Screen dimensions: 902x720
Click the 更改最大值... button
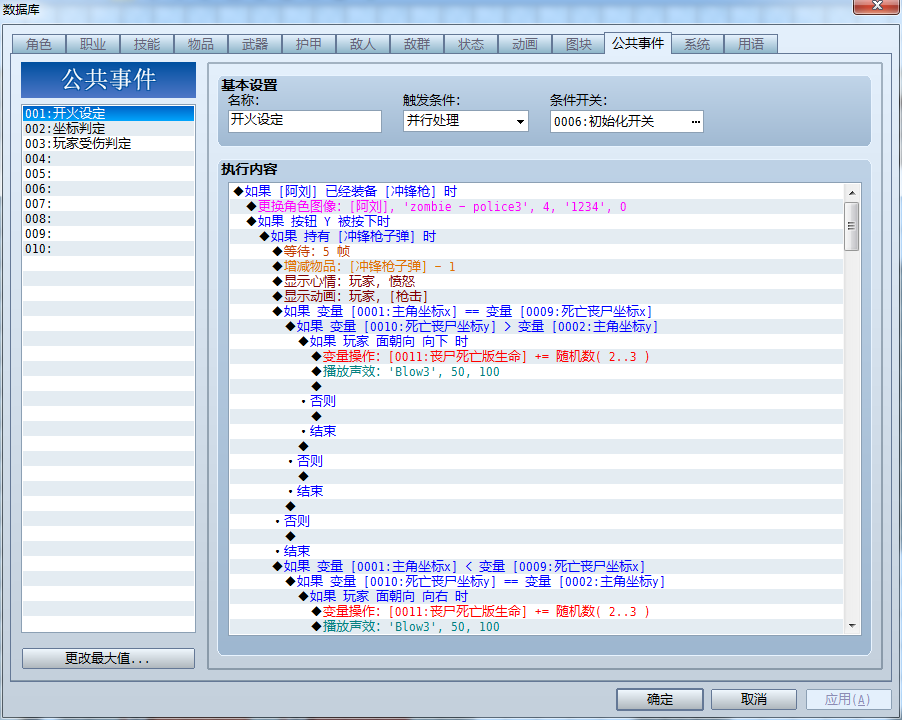(x=108, y=658)
